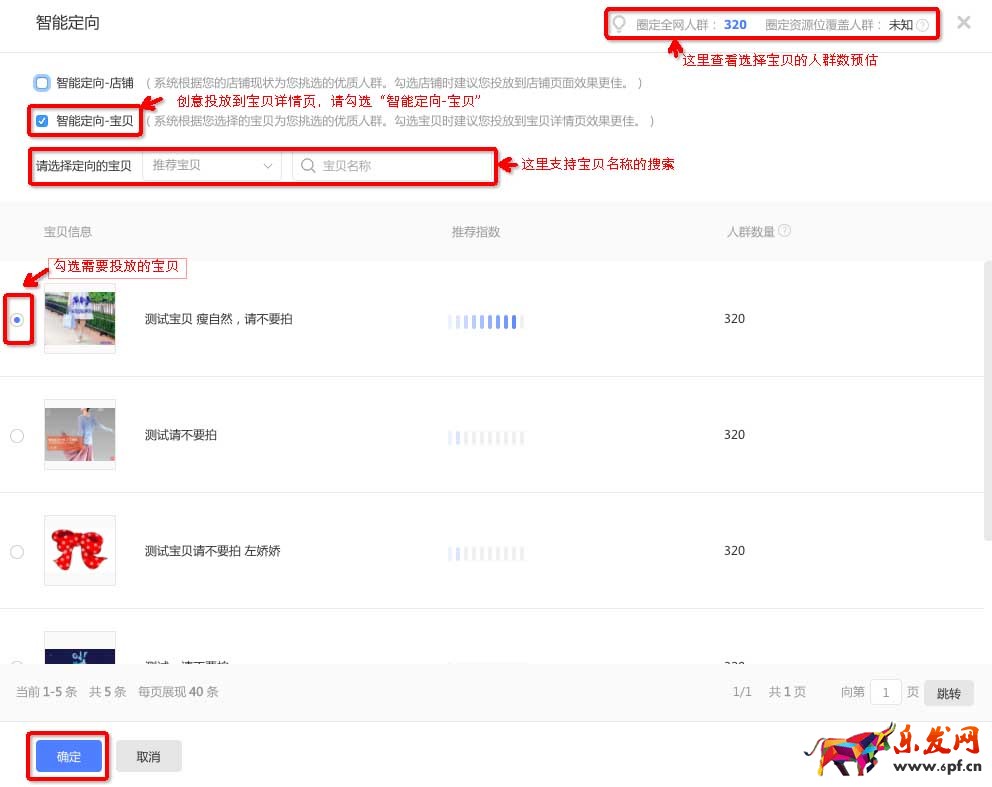Select radio button for 测试请不要拍
992x787 pixels.
pyautogui.click(x=17, y=435)
